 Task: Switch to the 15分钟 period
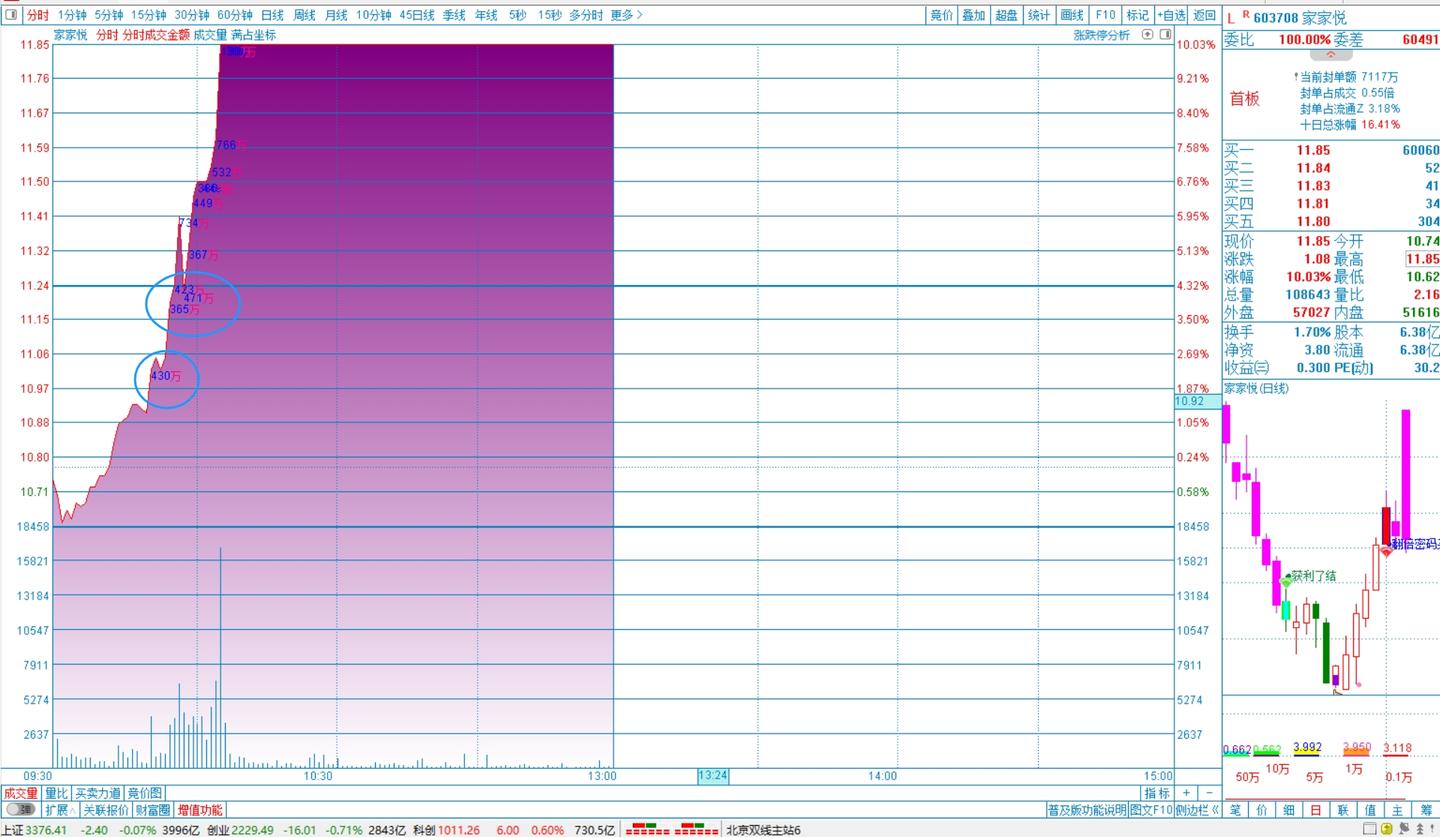click(x=148, y=15)
